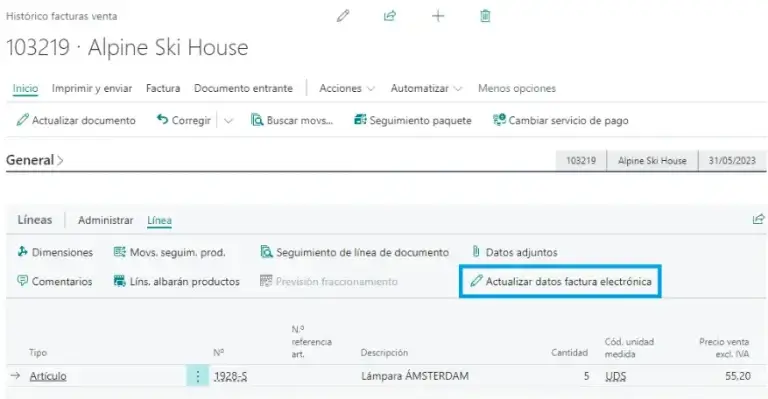Click the Alpine Ski House summary field
The width and height of the screenshot is (768, 399).
(652, 161)
